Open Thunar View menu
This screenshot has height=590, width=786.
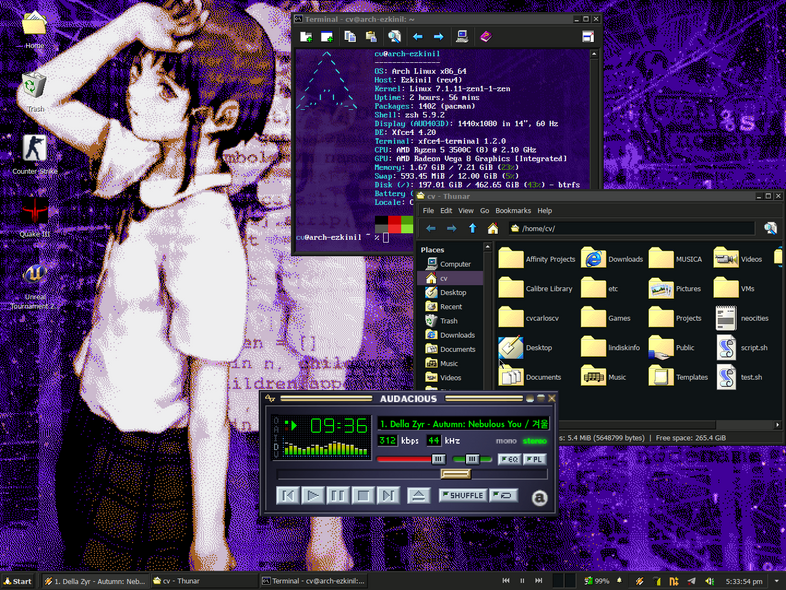coord(465,211)
